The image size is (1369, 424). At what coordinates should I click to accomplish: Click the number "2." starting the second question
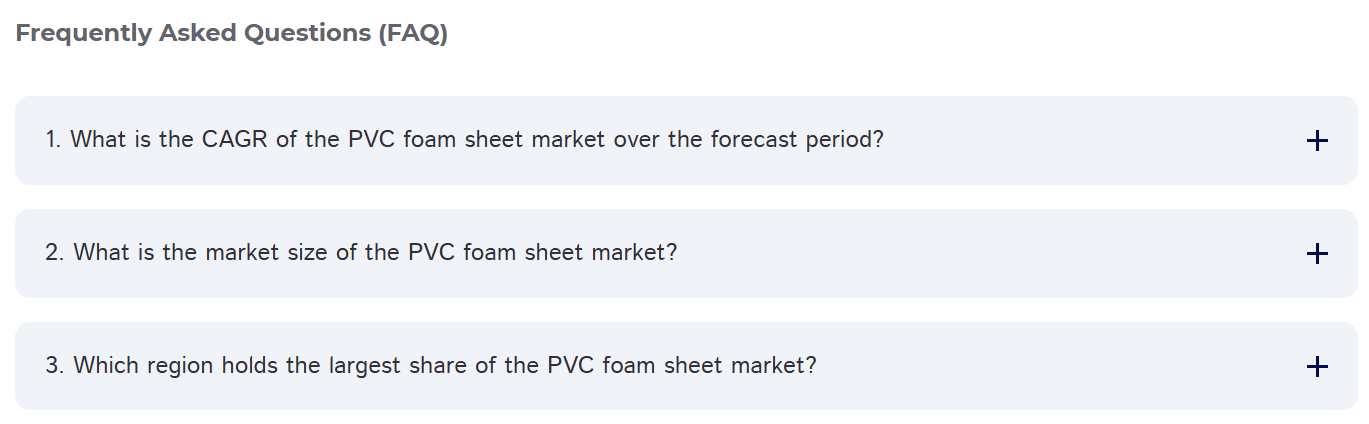55,253
